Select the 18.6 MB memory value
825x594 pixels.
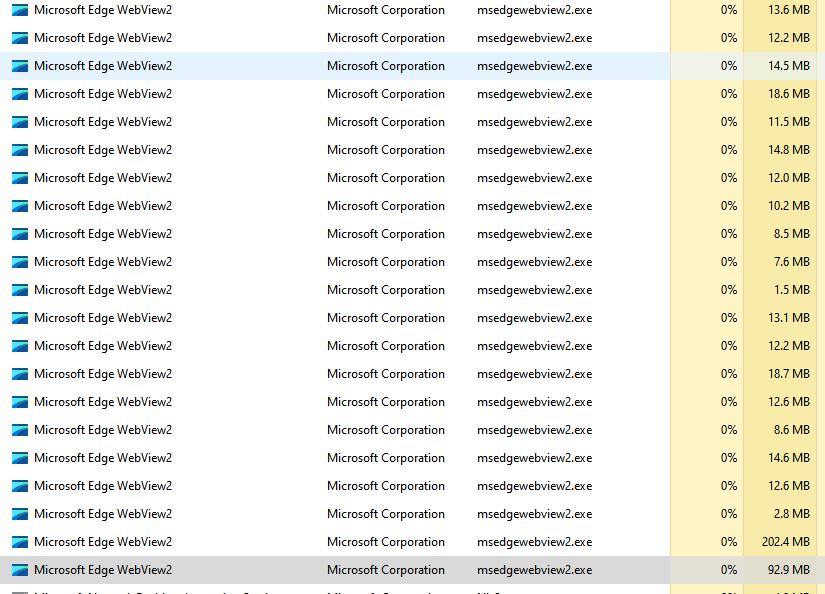click(x=789, y=94)
